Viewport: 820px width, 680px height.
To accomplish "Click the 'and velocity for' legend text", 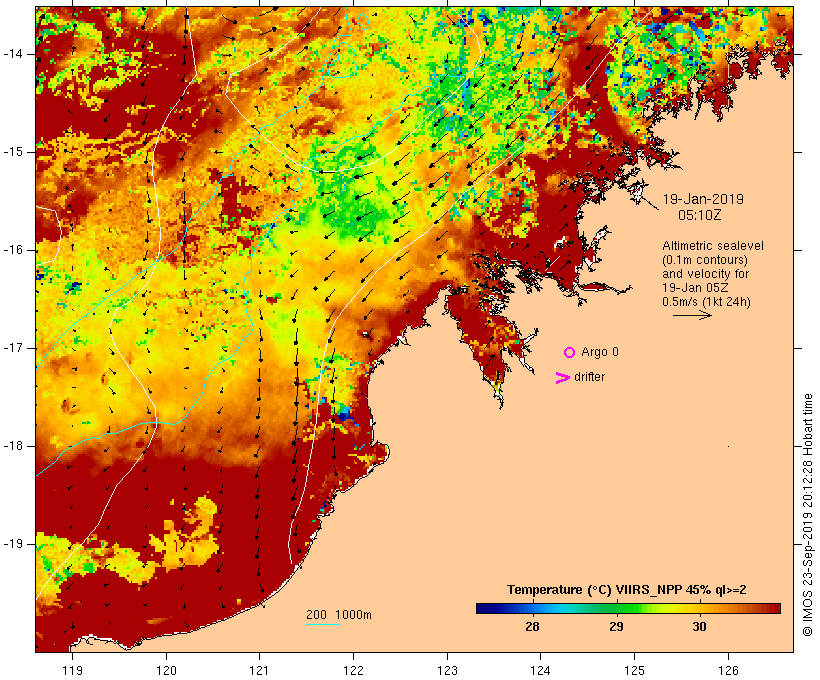I will [705, 274].
